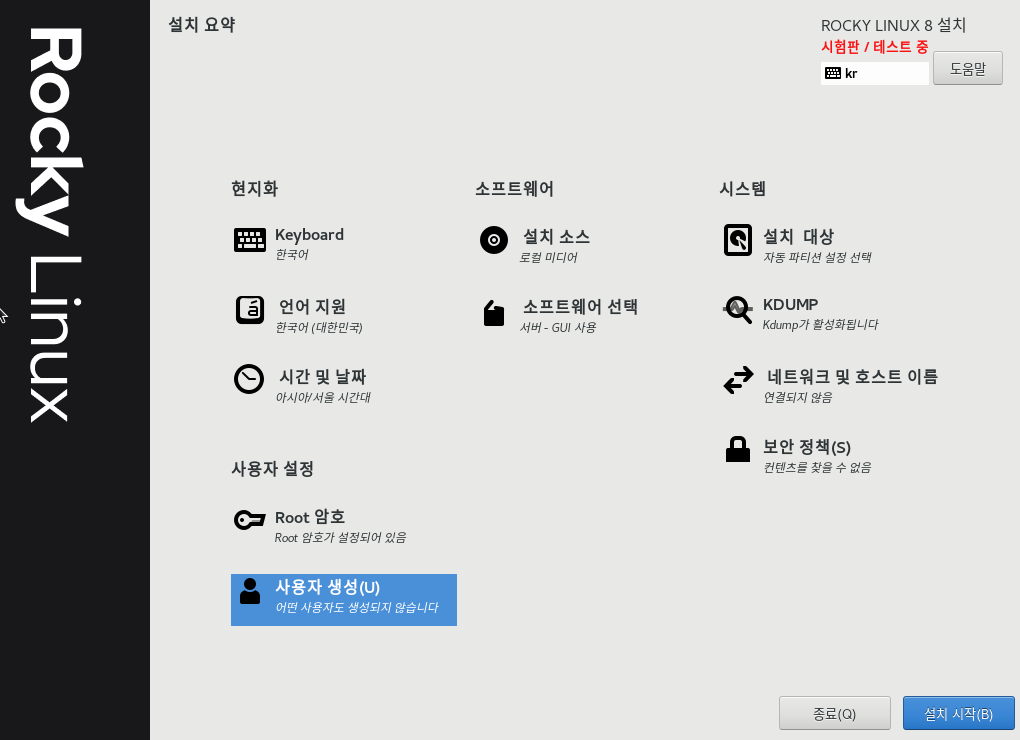
Task: Click the clock icon for 시간 및 날짜
Action: point(249,379)
